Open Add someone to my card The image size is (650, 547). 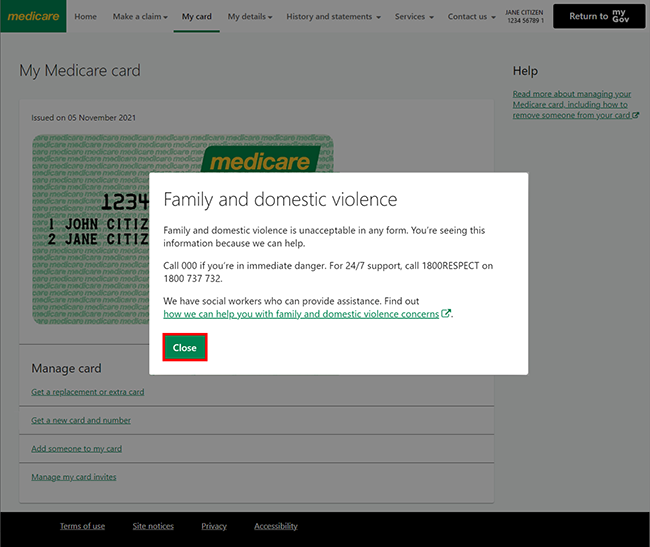[77, 448]
